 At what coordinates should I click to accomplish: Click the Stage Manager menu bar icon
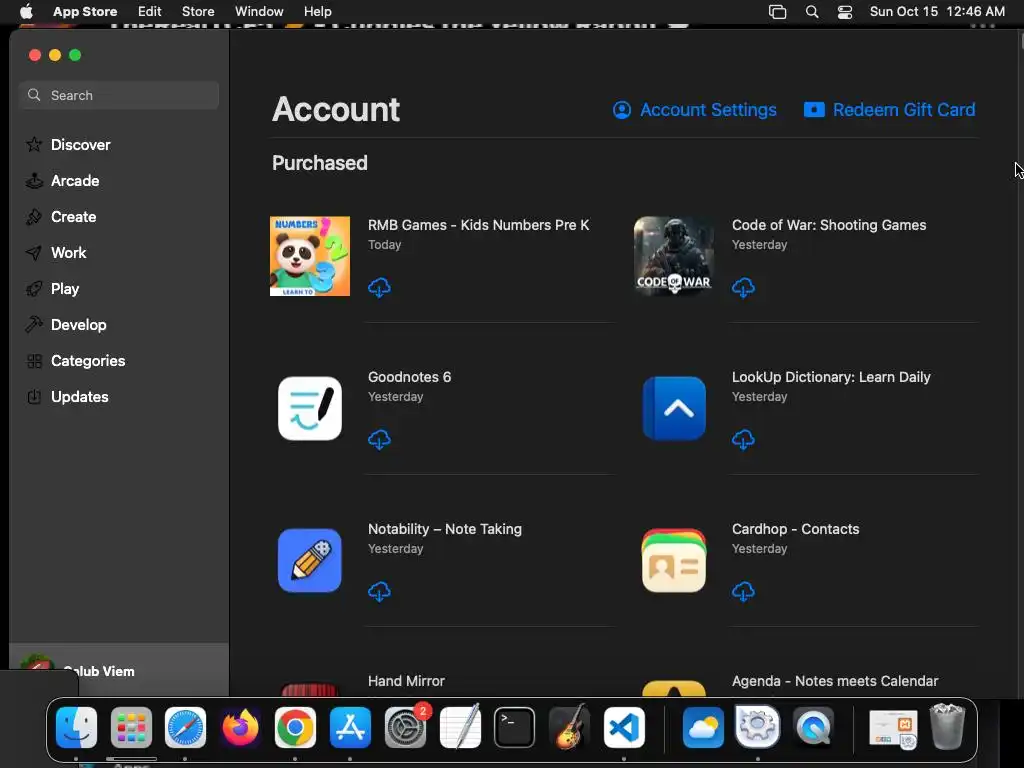[777, 12]
